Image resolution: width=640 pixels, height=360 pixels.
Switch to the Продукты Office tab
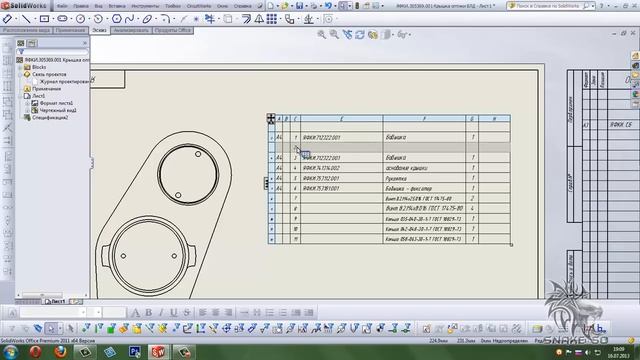pyautogui.click(x=173, y=30)
